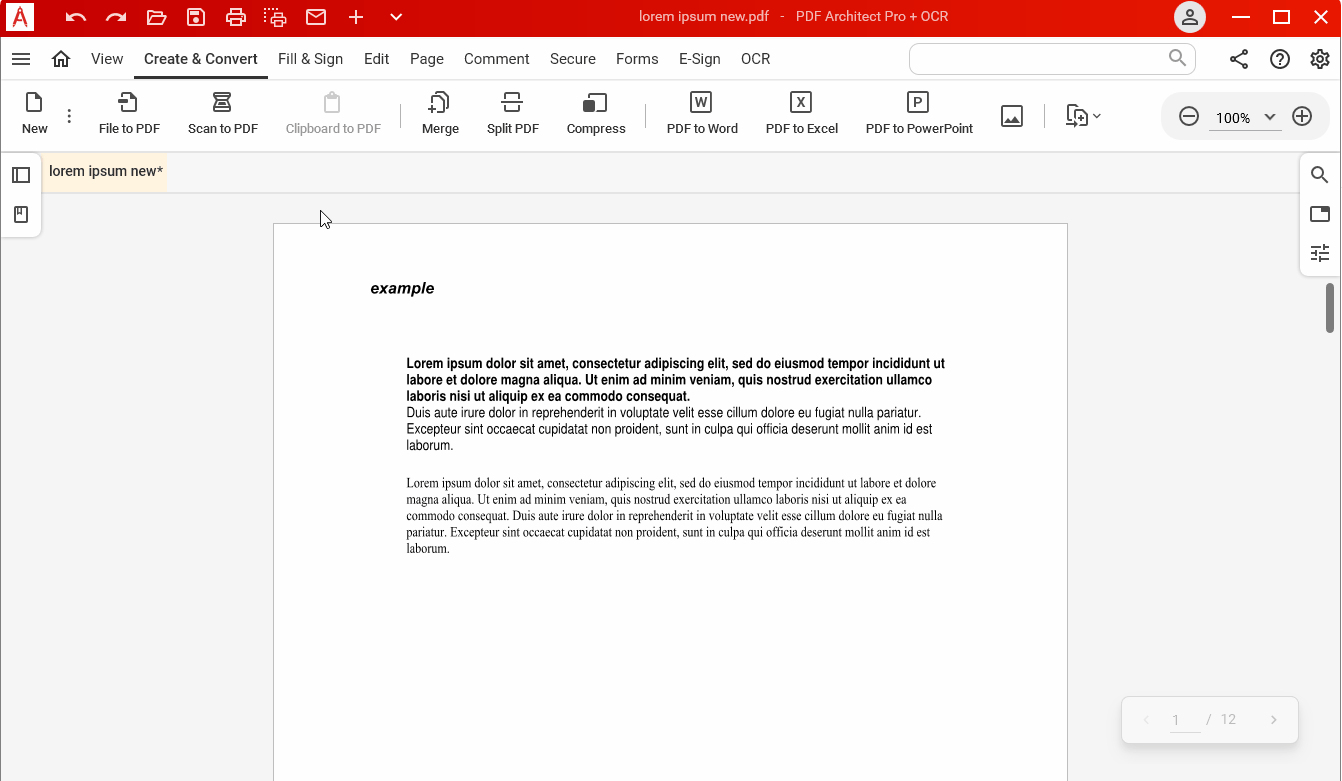Click the Compress tool

coord(596,114)
